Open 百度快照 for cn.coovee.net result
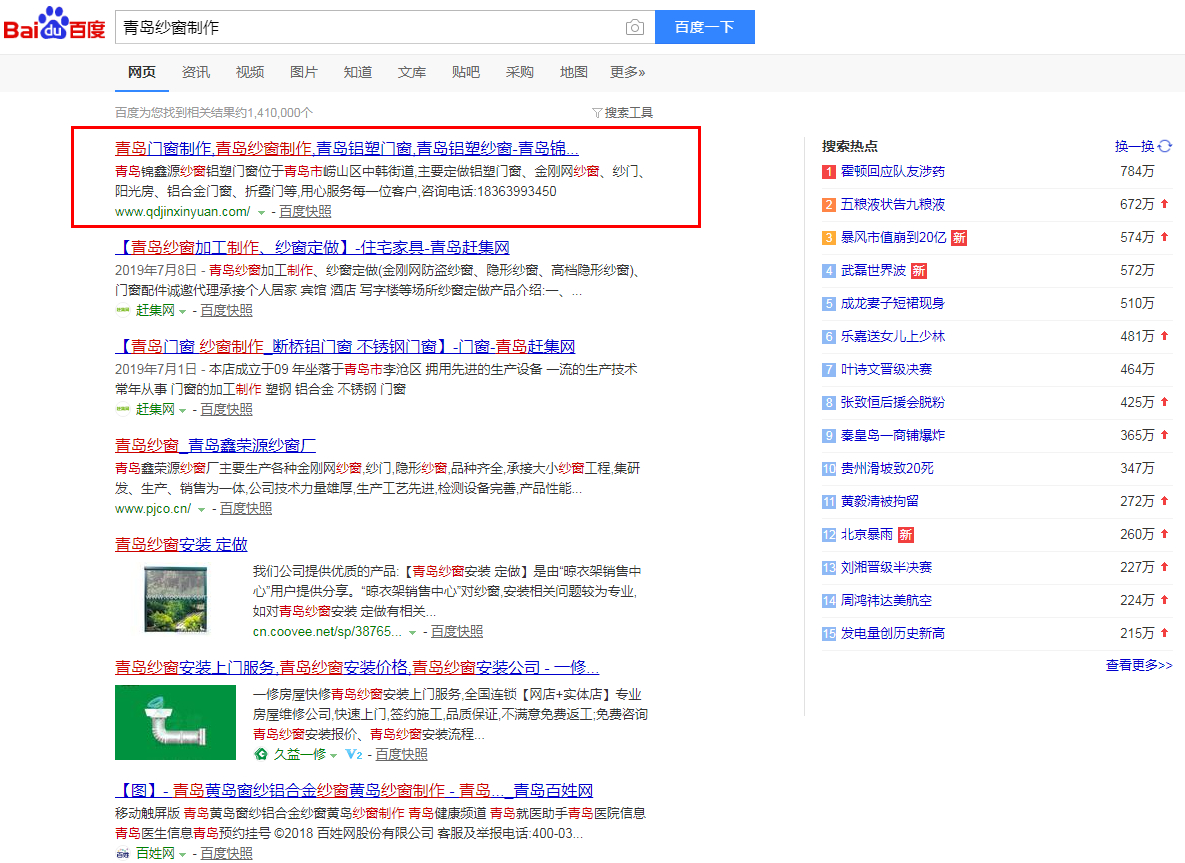1185x863 pixels. (456, 632)
